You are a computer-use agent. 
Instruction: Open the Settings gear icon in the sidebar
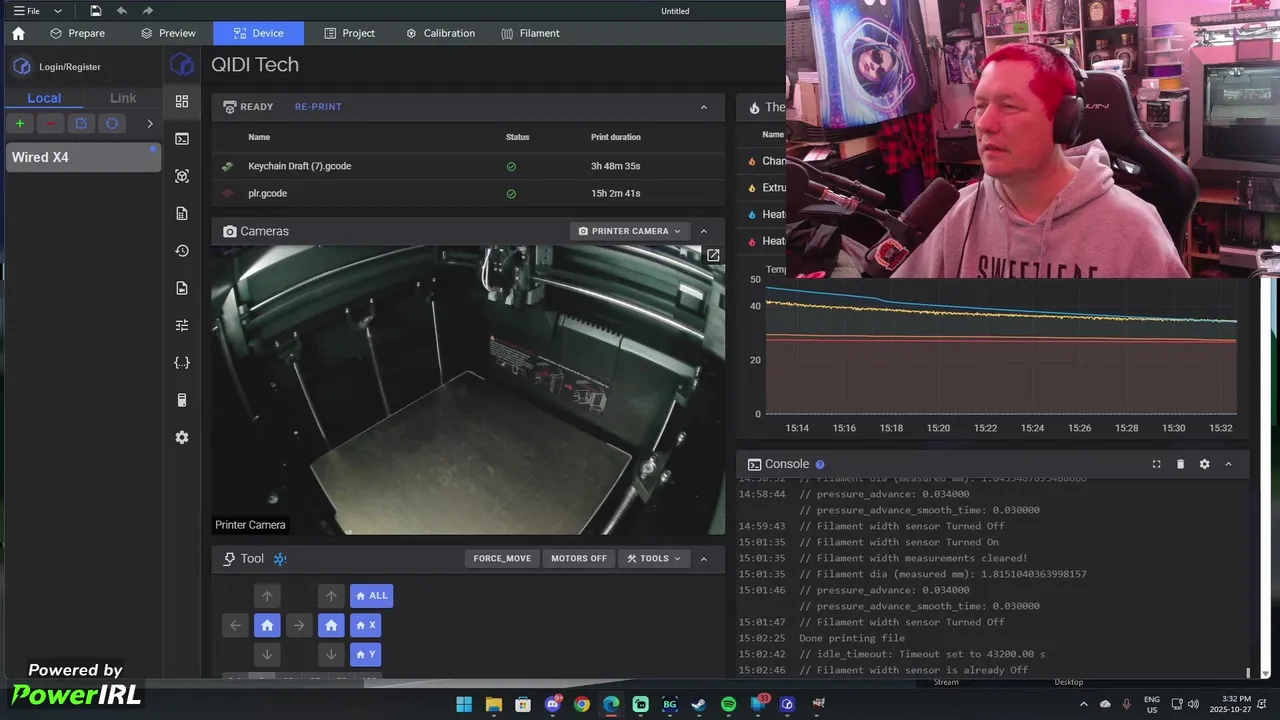click(x=182, y=437)
